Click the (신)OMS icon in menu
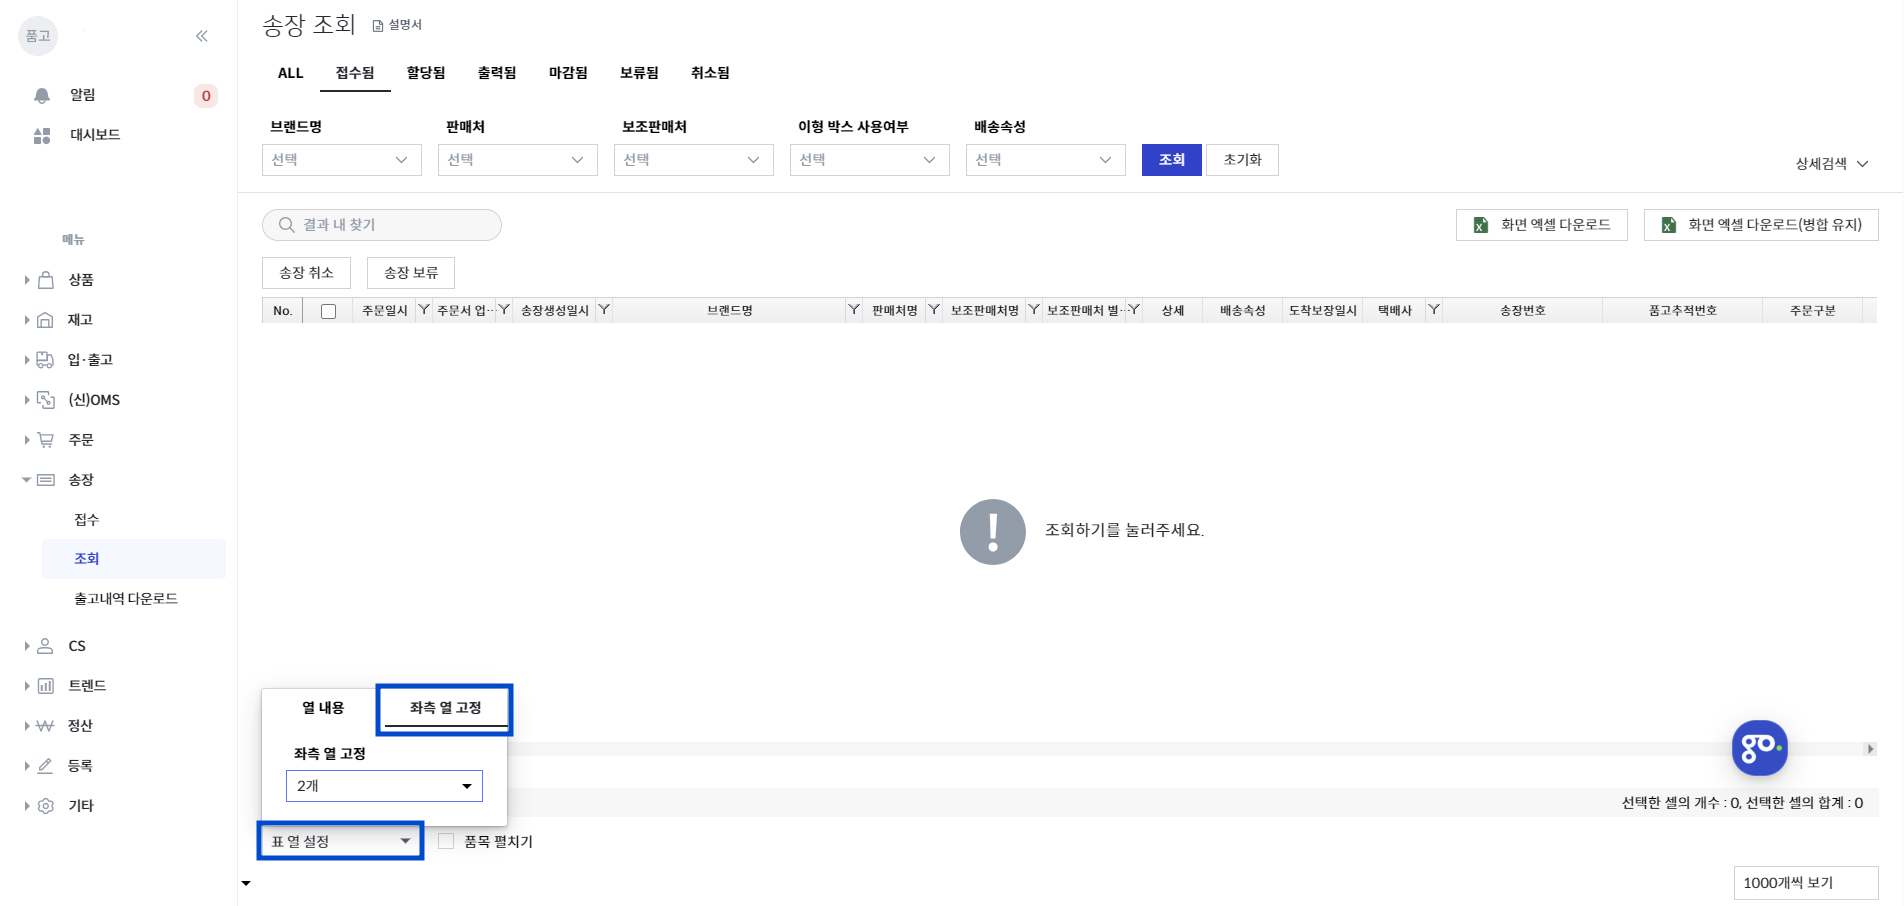 [x=46, y=400]
